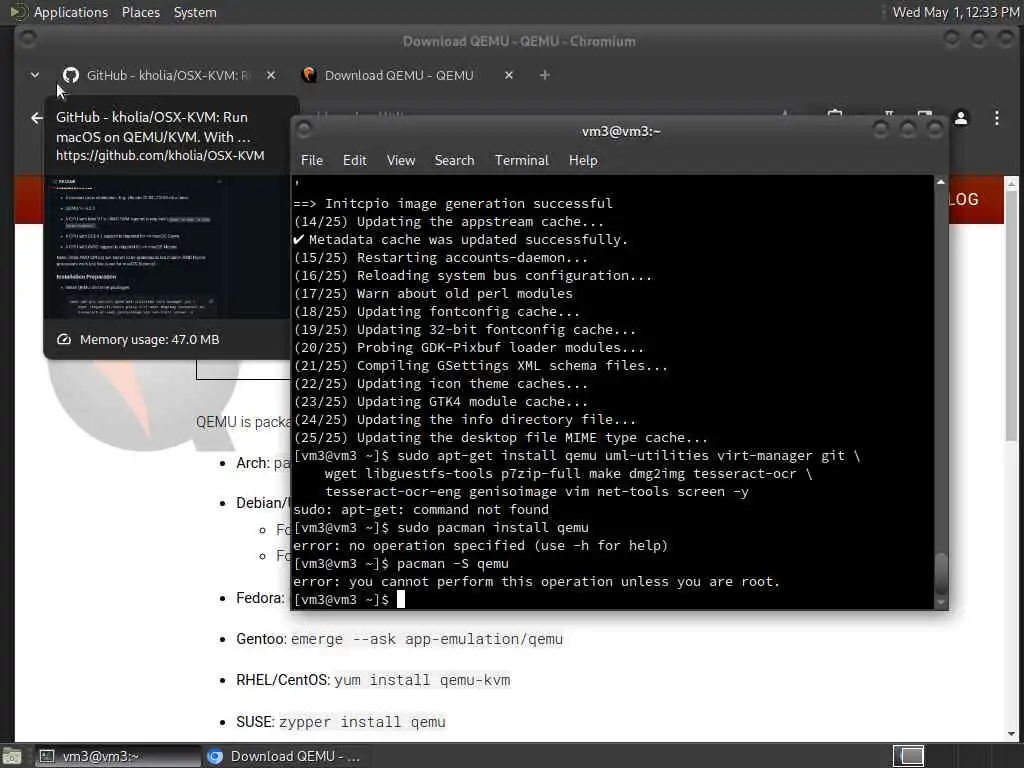The image size is (1024, 768).
Task: Open terminal File menu
Action: pyautogui.click(x=312, y=160)
